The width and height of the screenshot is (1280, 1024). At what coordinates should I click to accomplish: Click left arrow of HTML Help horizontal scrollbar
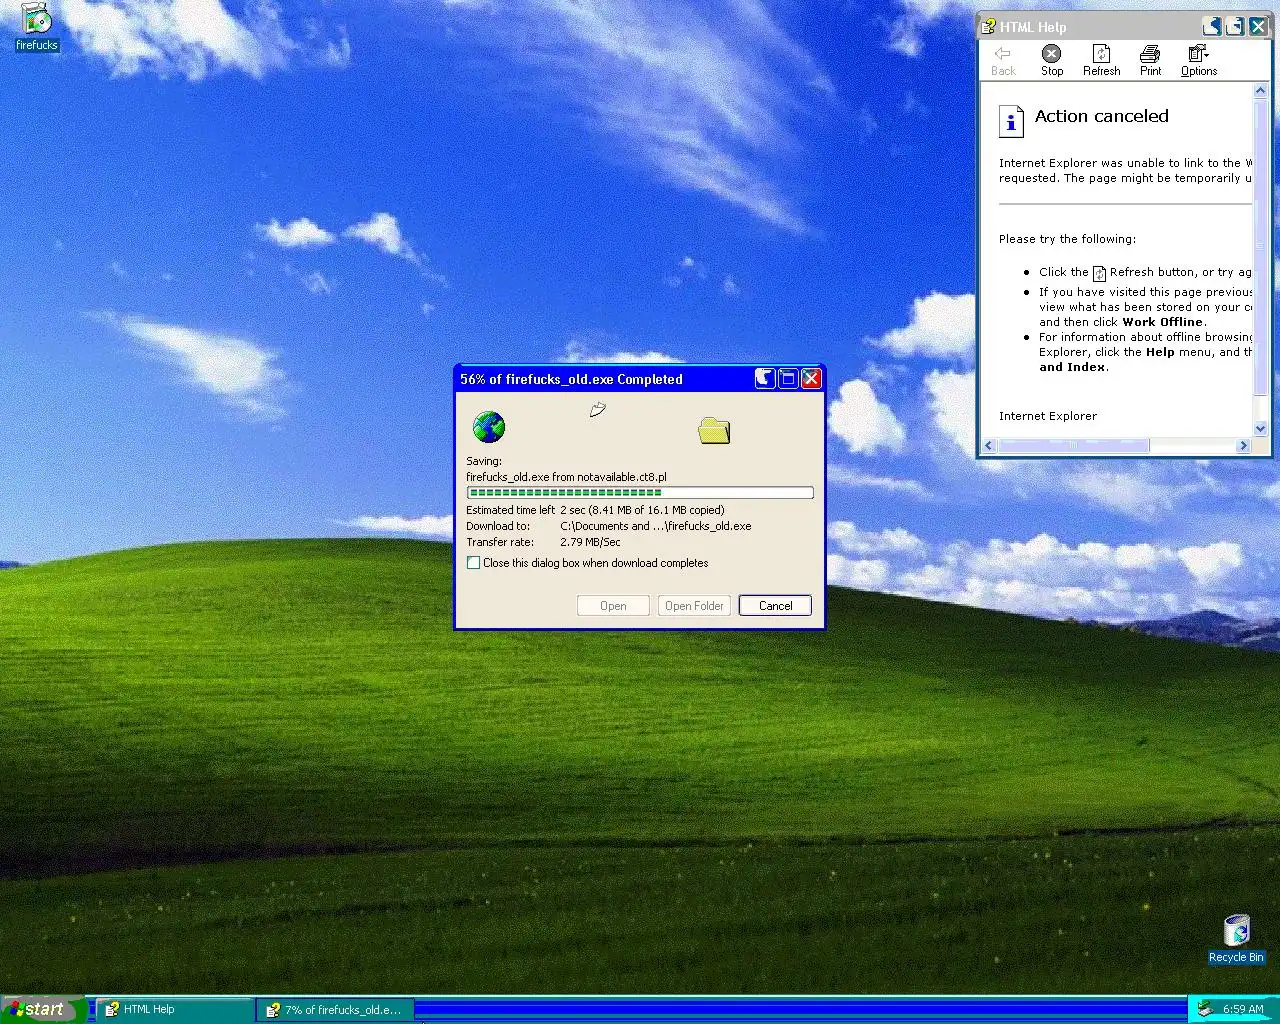(989, 446)
